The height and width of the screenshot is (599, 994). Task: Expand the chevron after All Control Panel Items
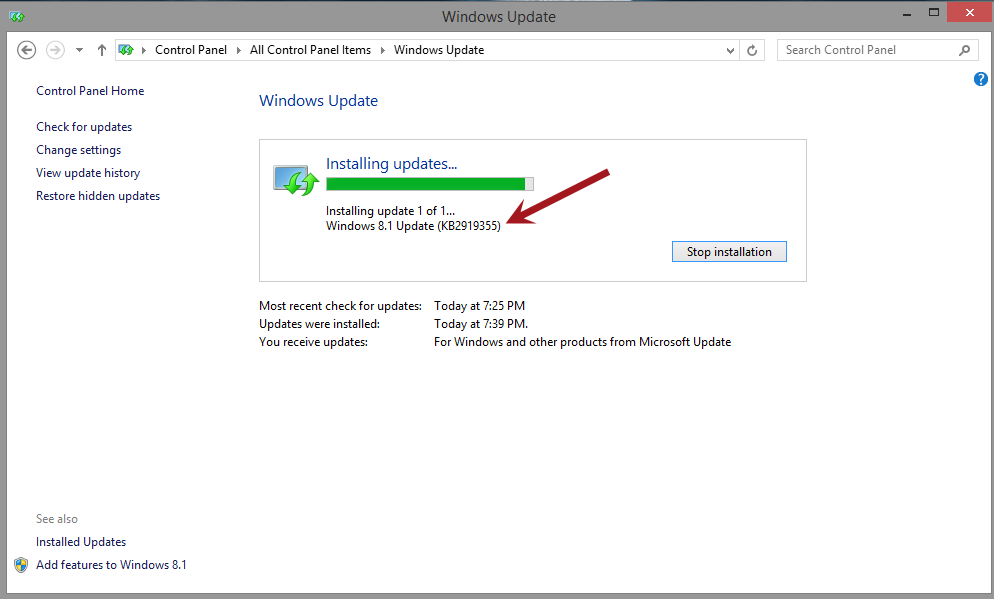pyautogui.click(x=383, y=50)
